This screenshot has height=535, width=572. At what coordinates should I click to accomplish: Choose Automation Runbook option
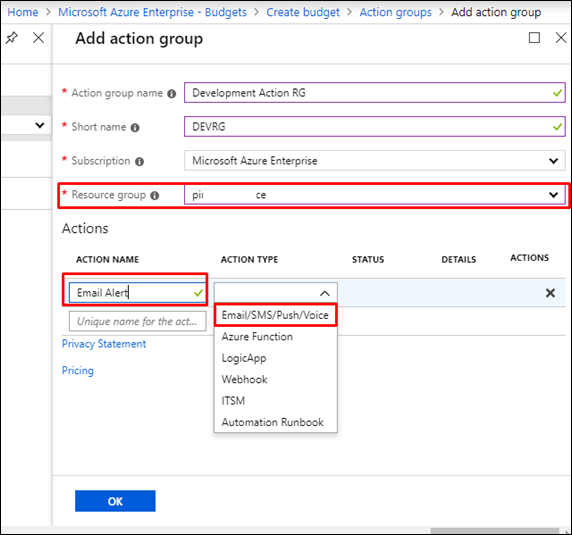pyautogui.click(x=273, y=422)
